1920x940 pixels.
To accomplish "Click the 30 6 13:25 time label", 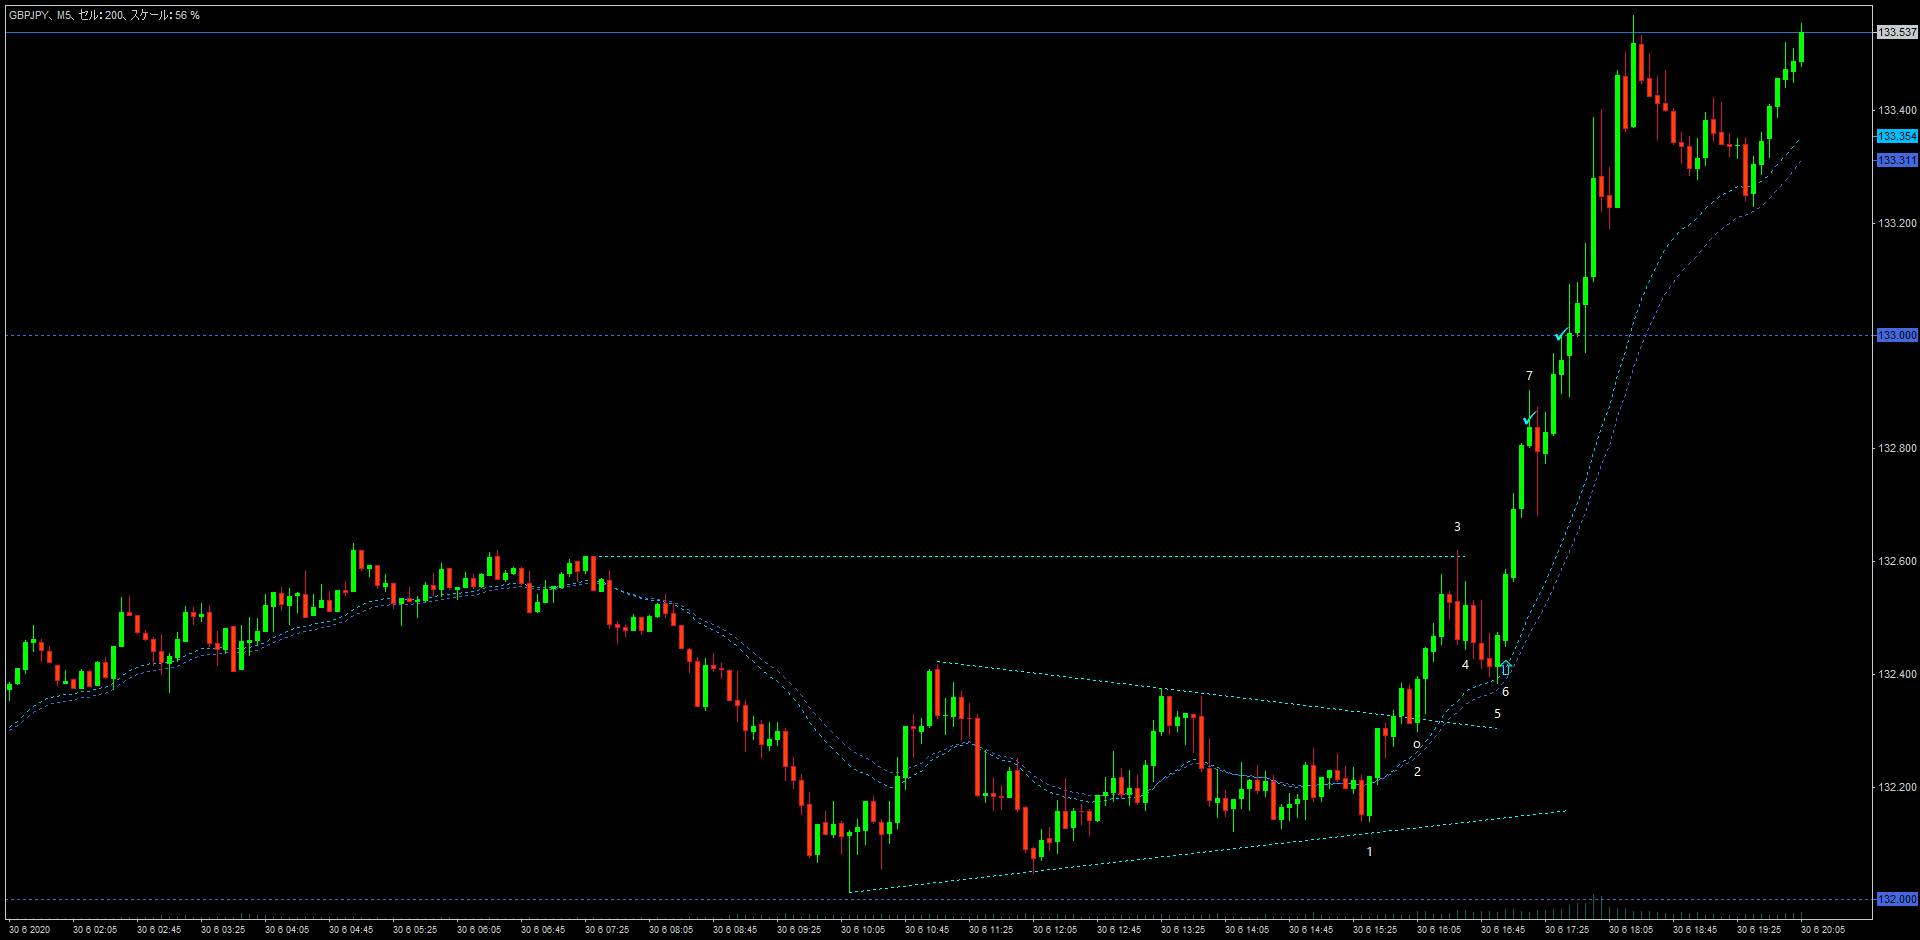I will pyautogui.click(x=1183, y=930).
